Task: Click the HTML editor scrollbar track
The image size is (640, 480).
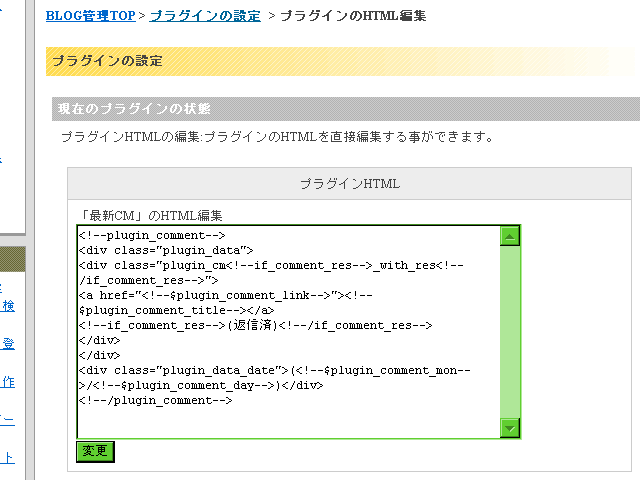Action: point(510,330)
